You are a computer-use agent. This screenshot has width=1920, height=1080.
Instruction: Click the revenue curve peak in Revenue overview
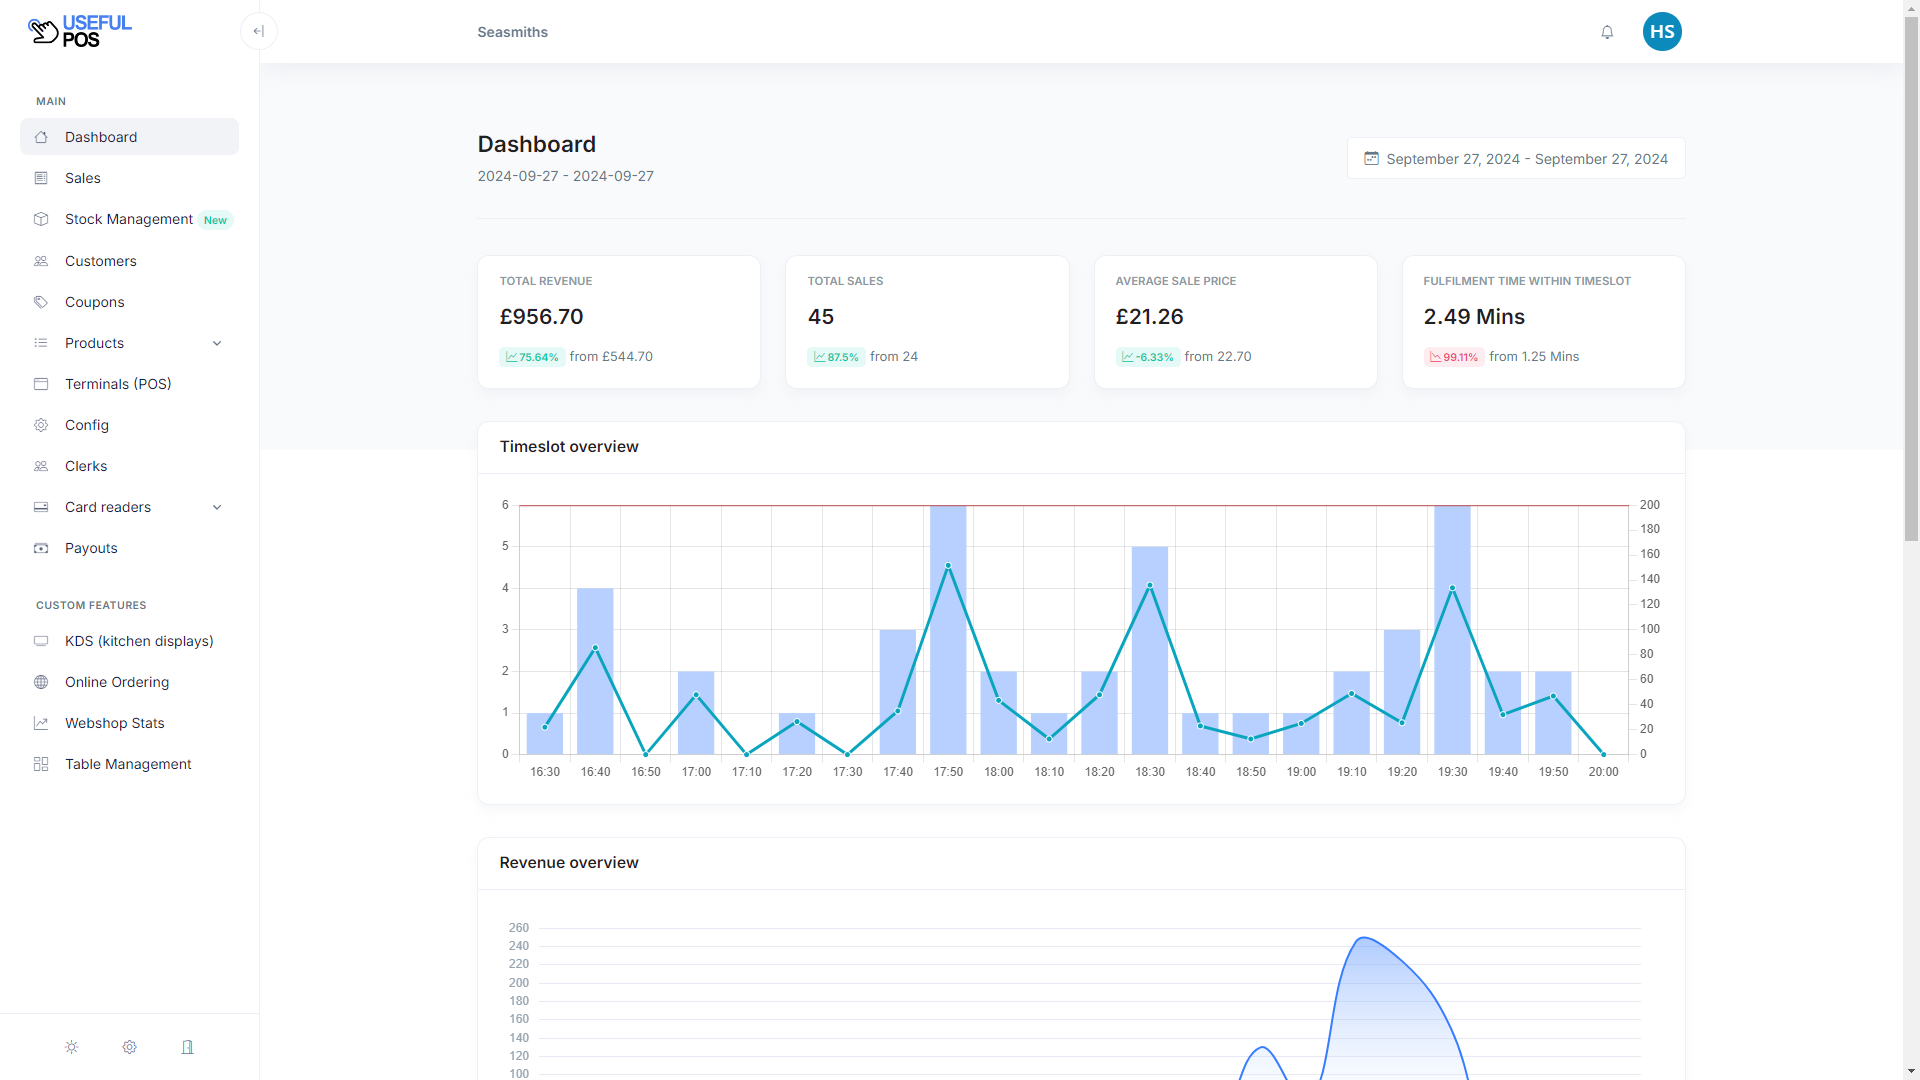1364,938
